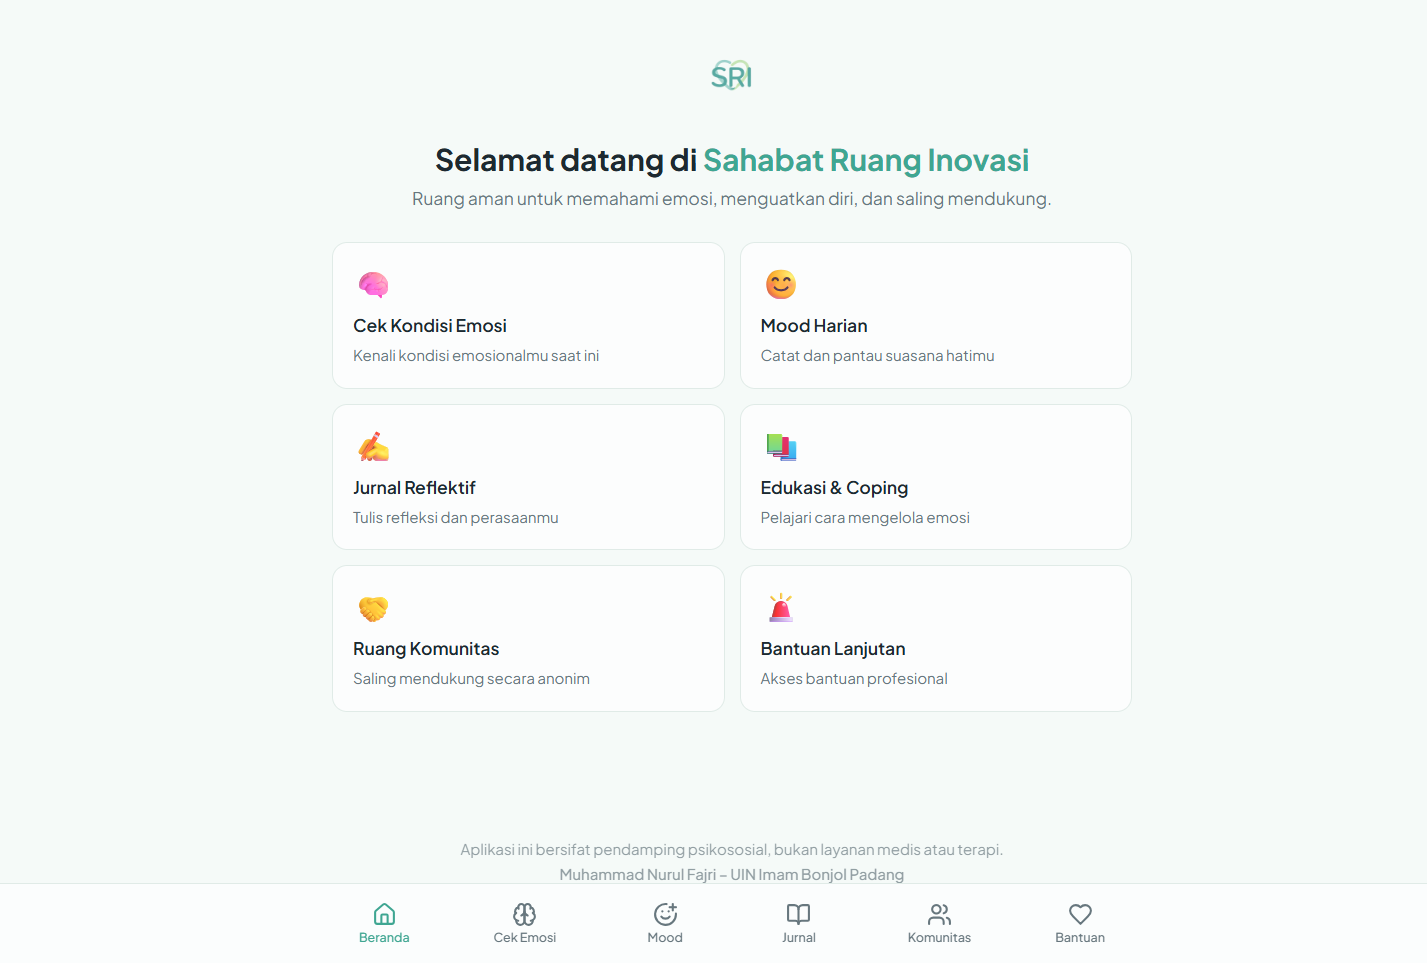
Task: Click 'Catat dan pantau suasana hatimu' text
Action: point(877,356)
